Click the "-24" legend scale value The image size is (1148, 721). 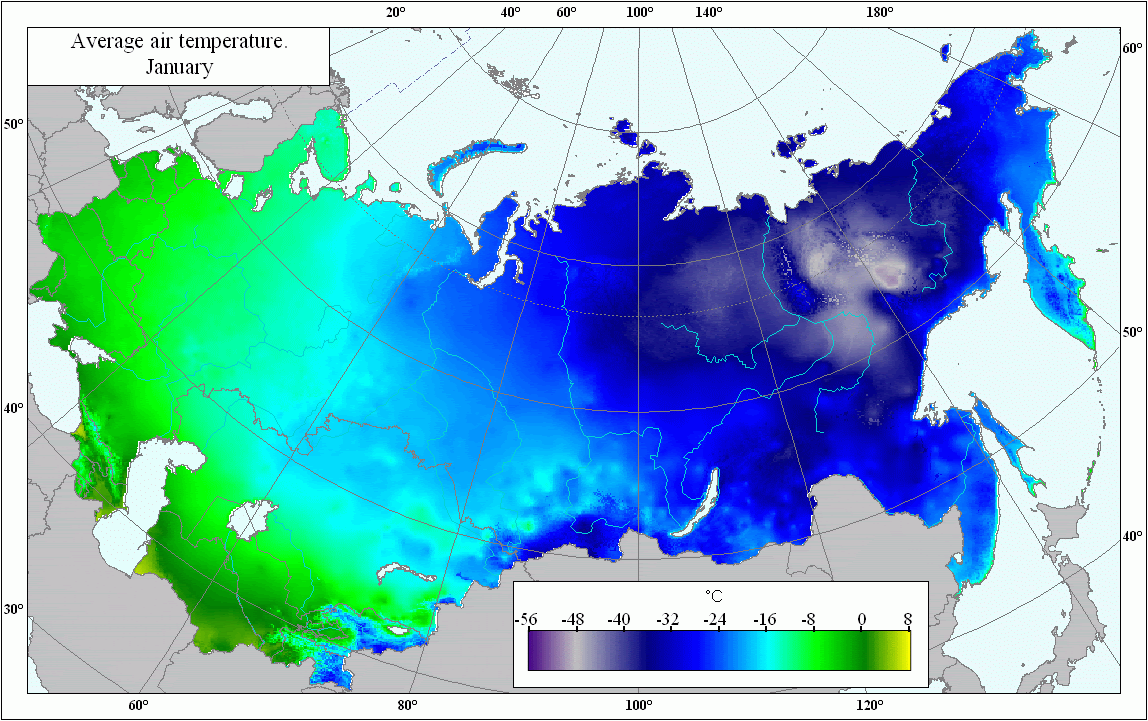pyautogui.click(x=715, y=620)
